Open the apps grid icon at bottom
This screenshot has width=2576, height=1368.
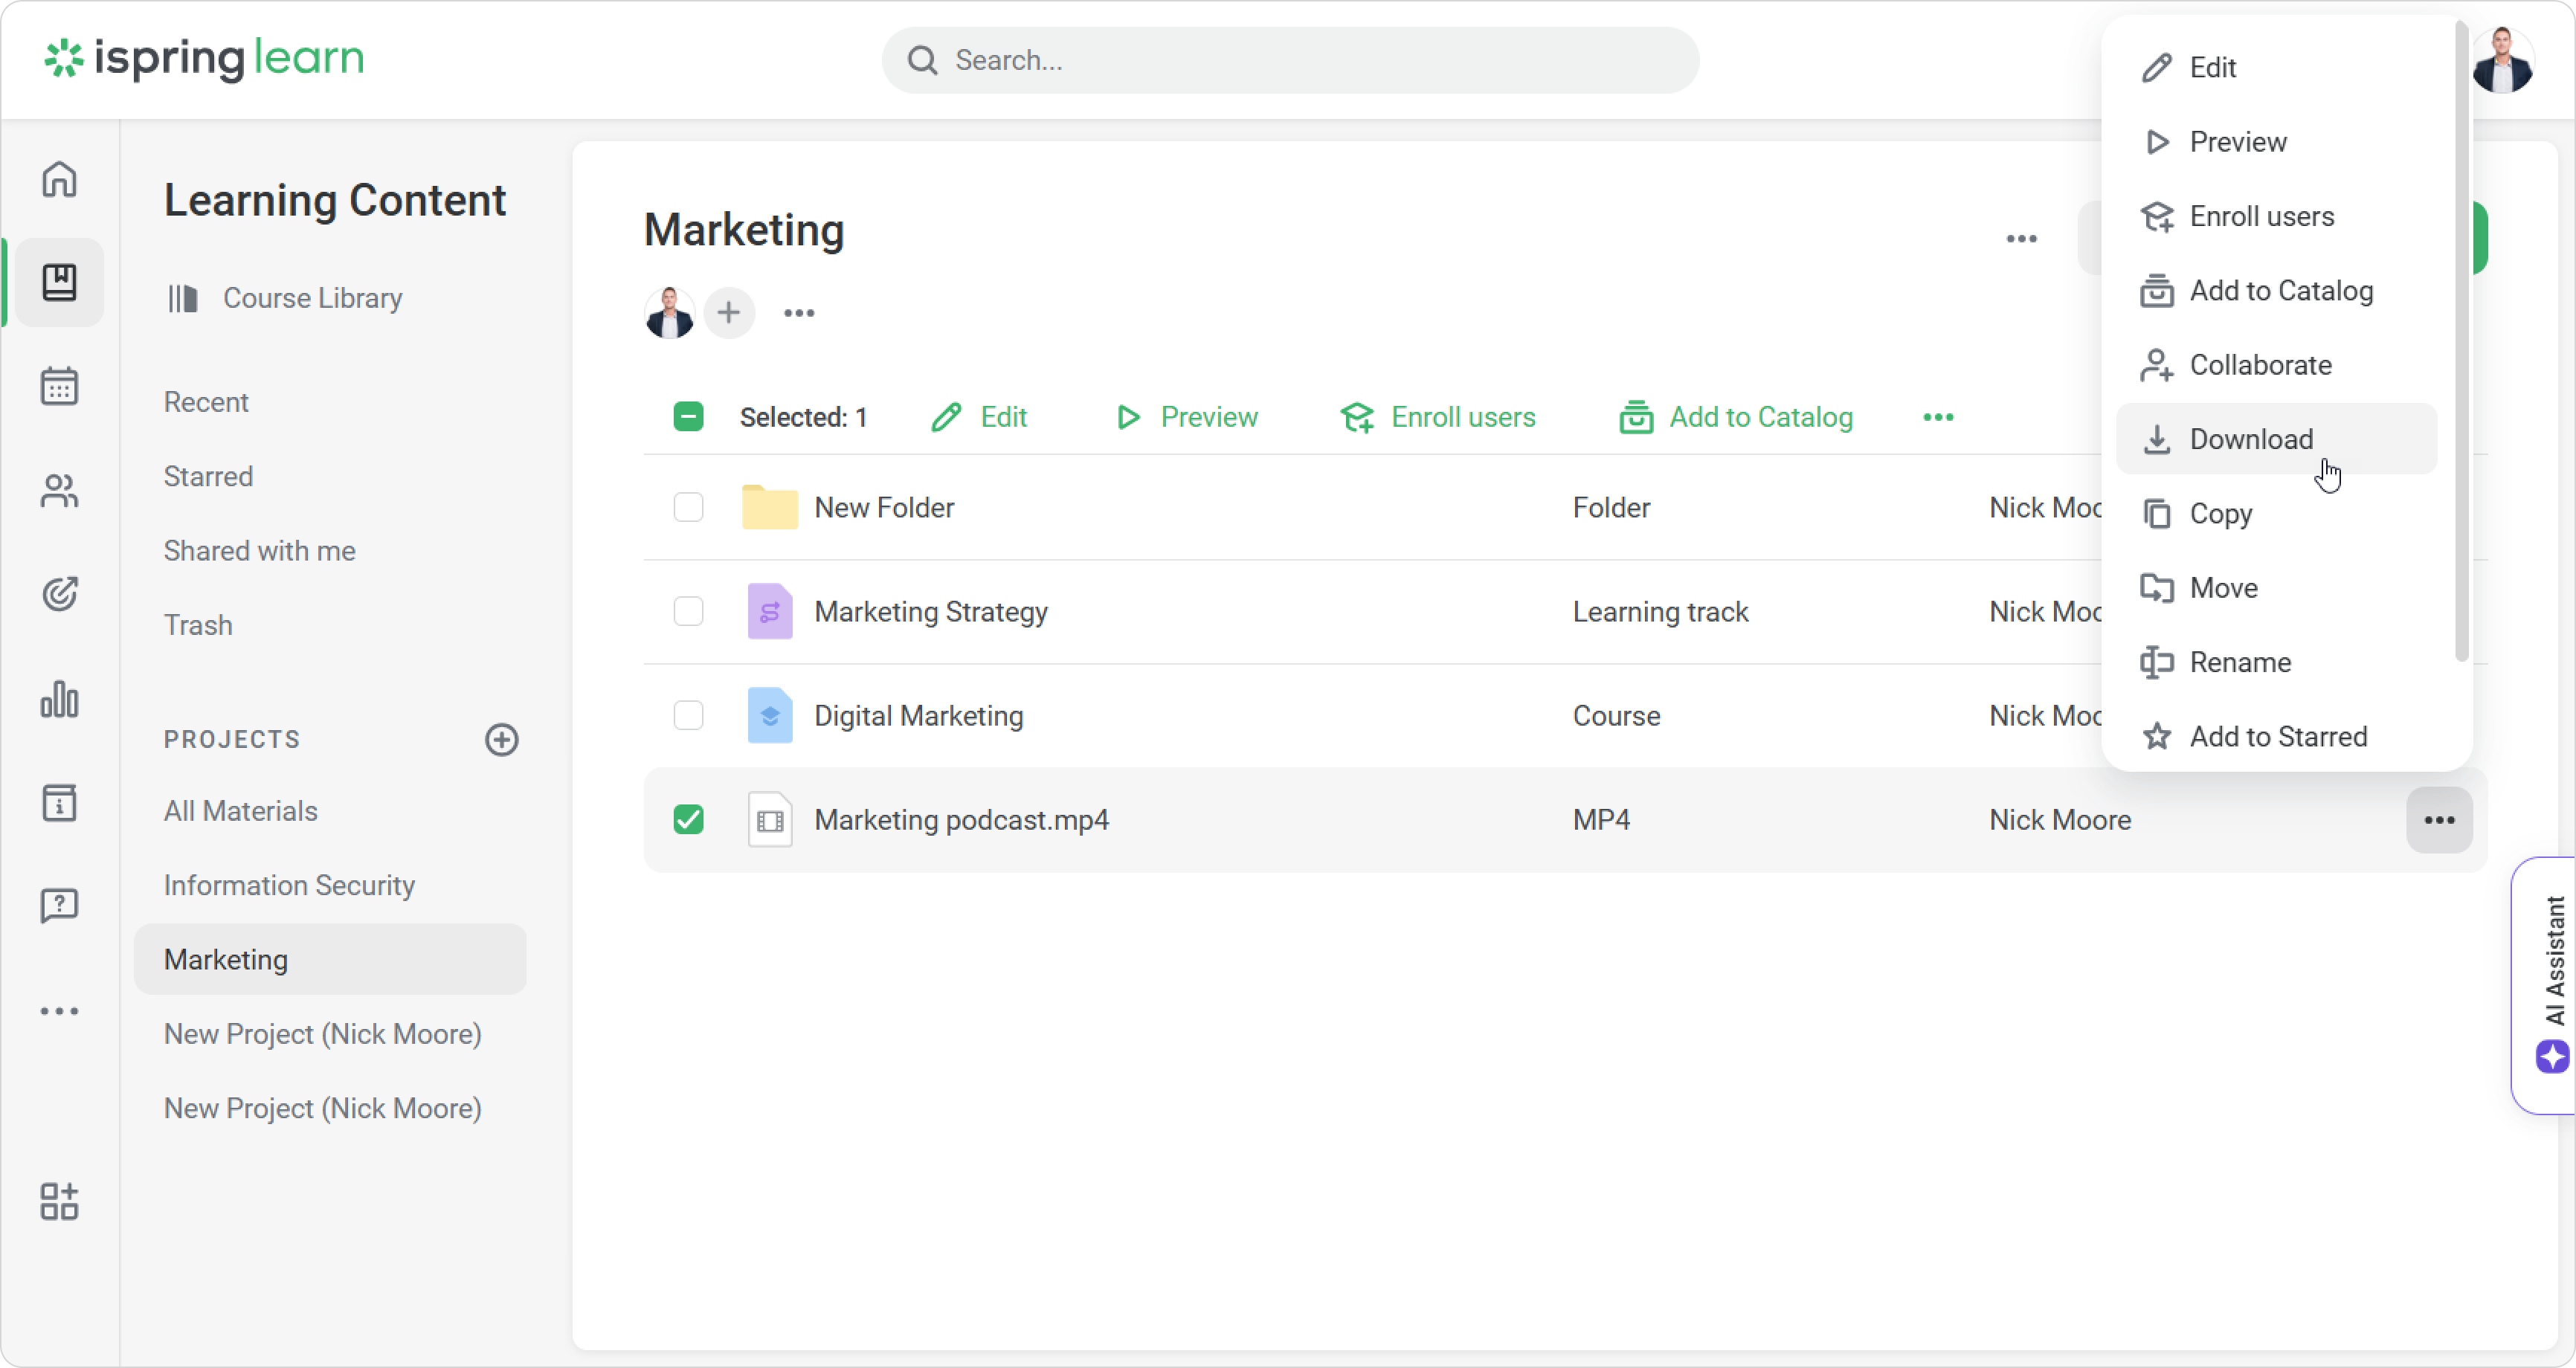(59, 1201)
